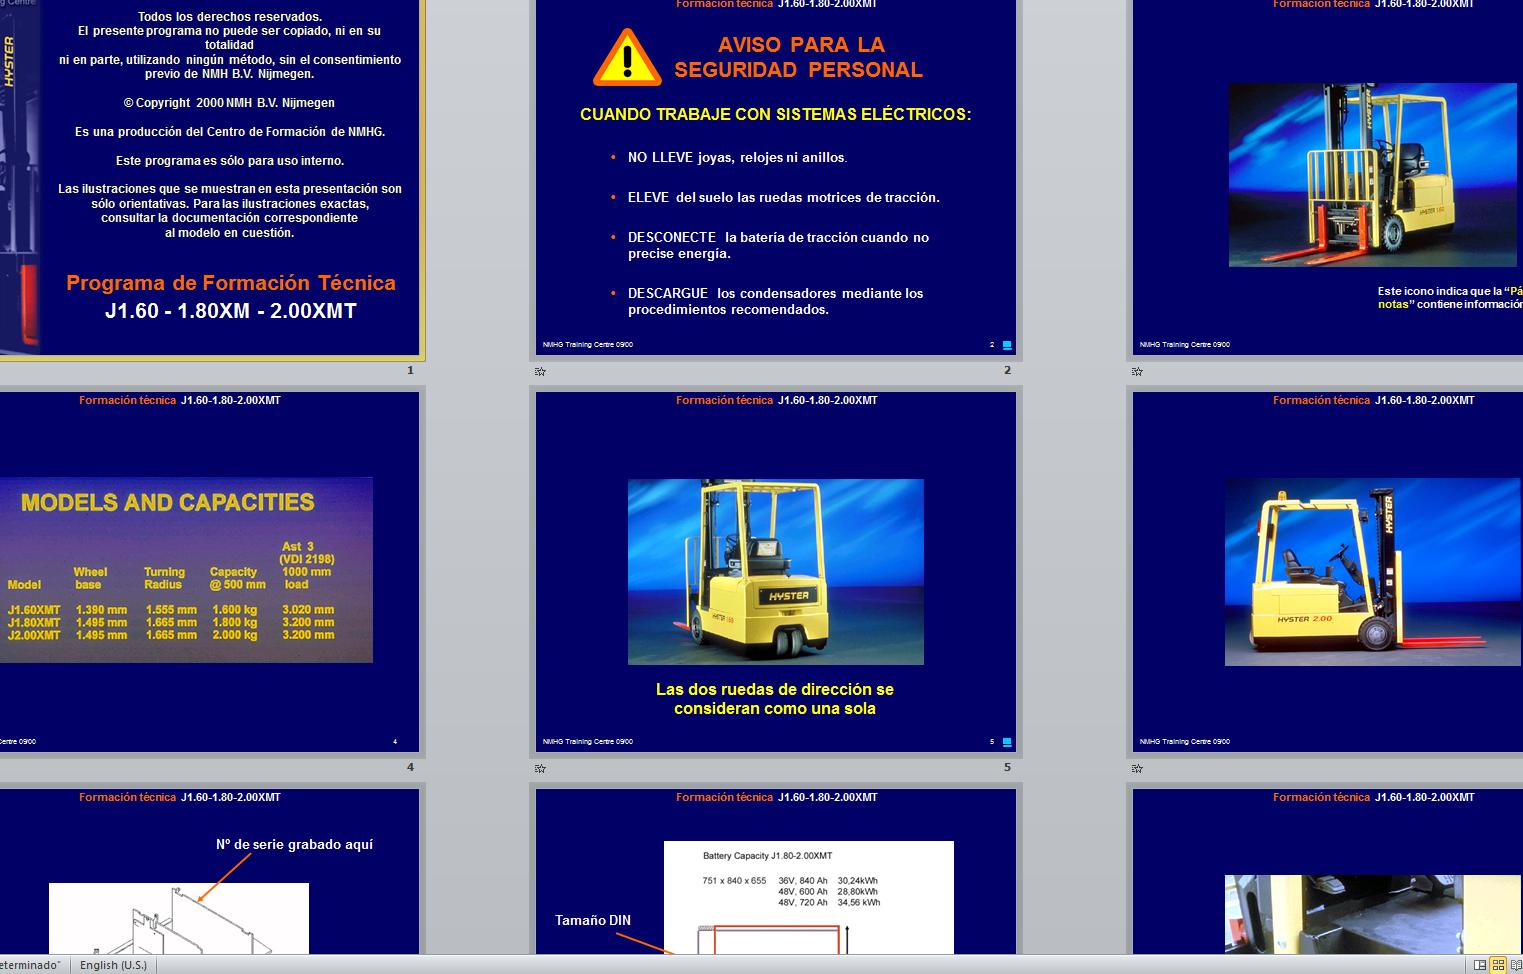Select the last slide in the bottom row

[x=1328, y=871]
